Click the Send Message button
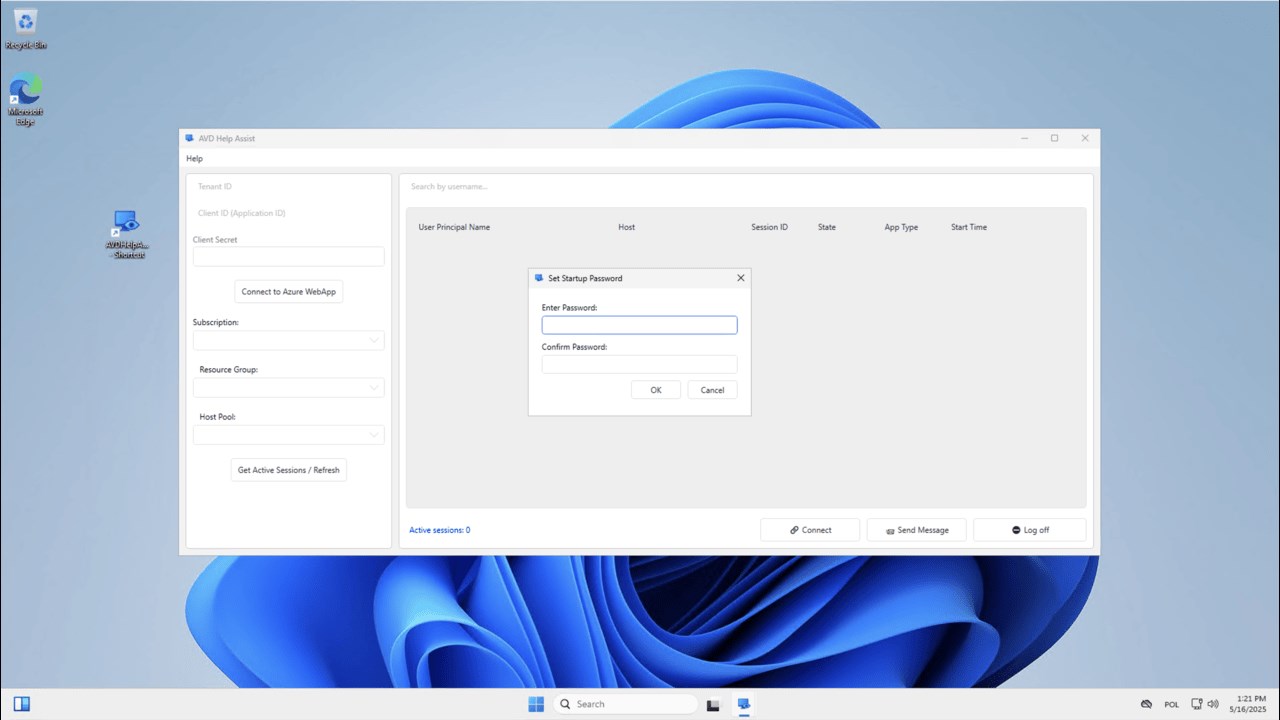The width and height of the screenshot is (1280, 720). pos(917,530)
